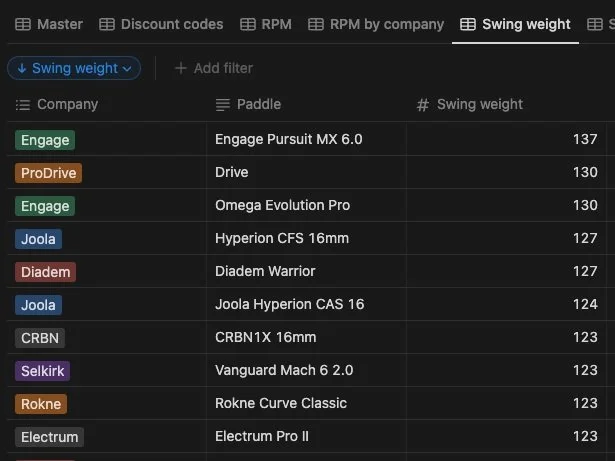Click the table icon on the Swing weight tab

(468, 24)
